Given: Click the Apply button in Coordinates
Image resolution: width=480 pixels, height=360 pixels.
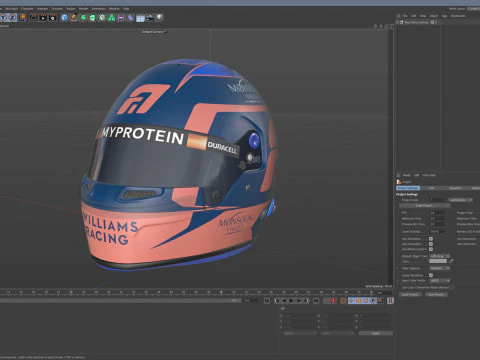Looking at the screenshot, I should (x=376, y=333).
